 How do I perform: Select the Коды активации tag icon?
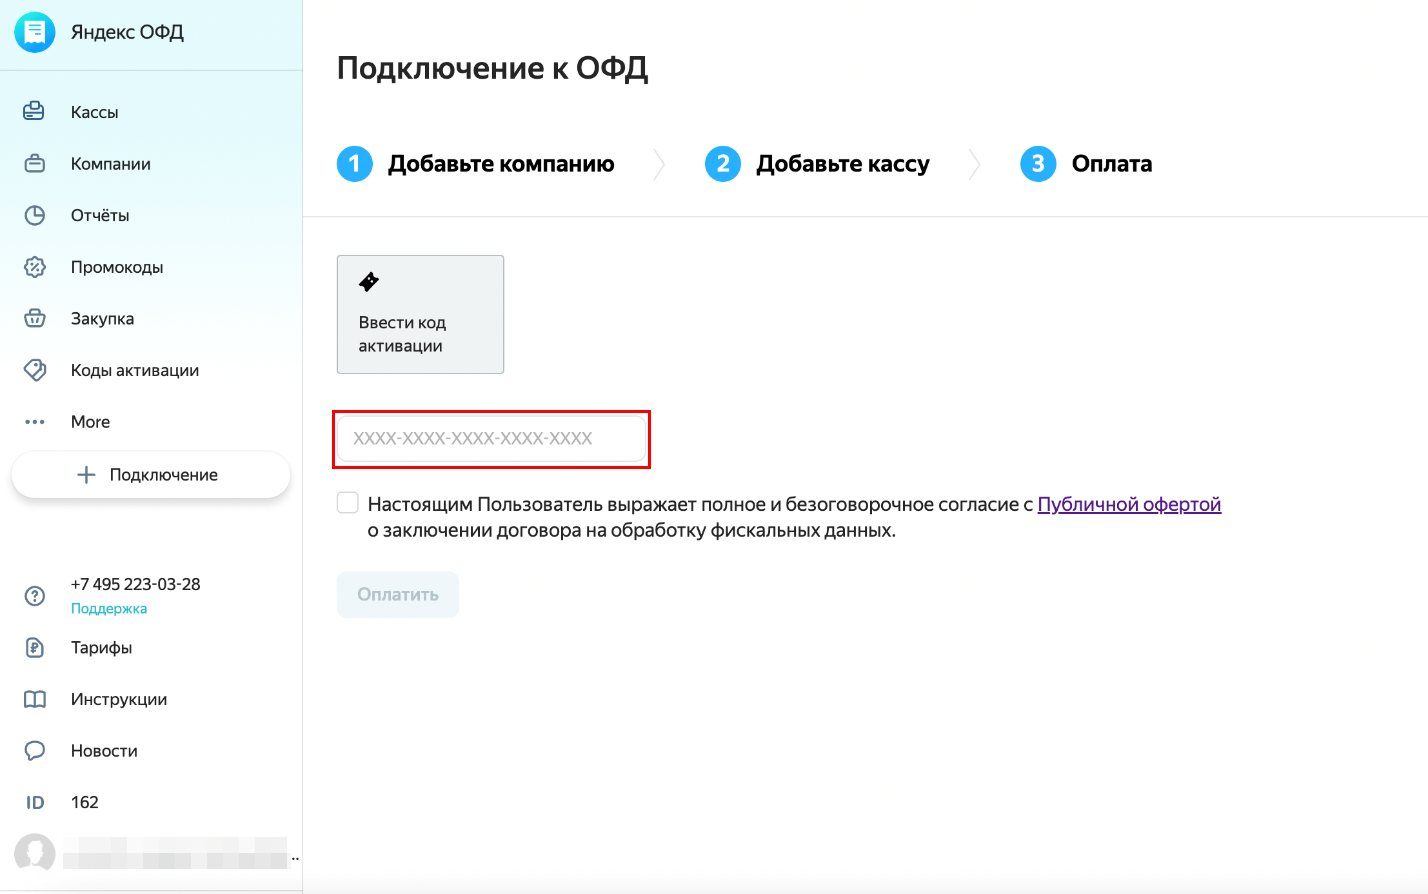(x=35, y=370)
